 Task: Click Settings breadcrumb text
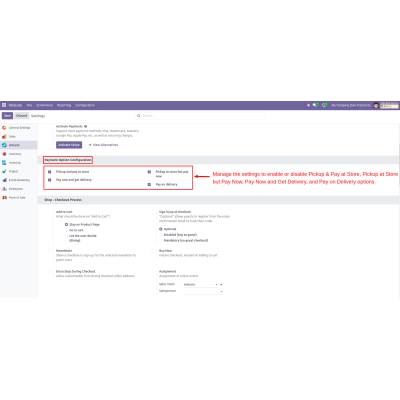click(38, 116)
